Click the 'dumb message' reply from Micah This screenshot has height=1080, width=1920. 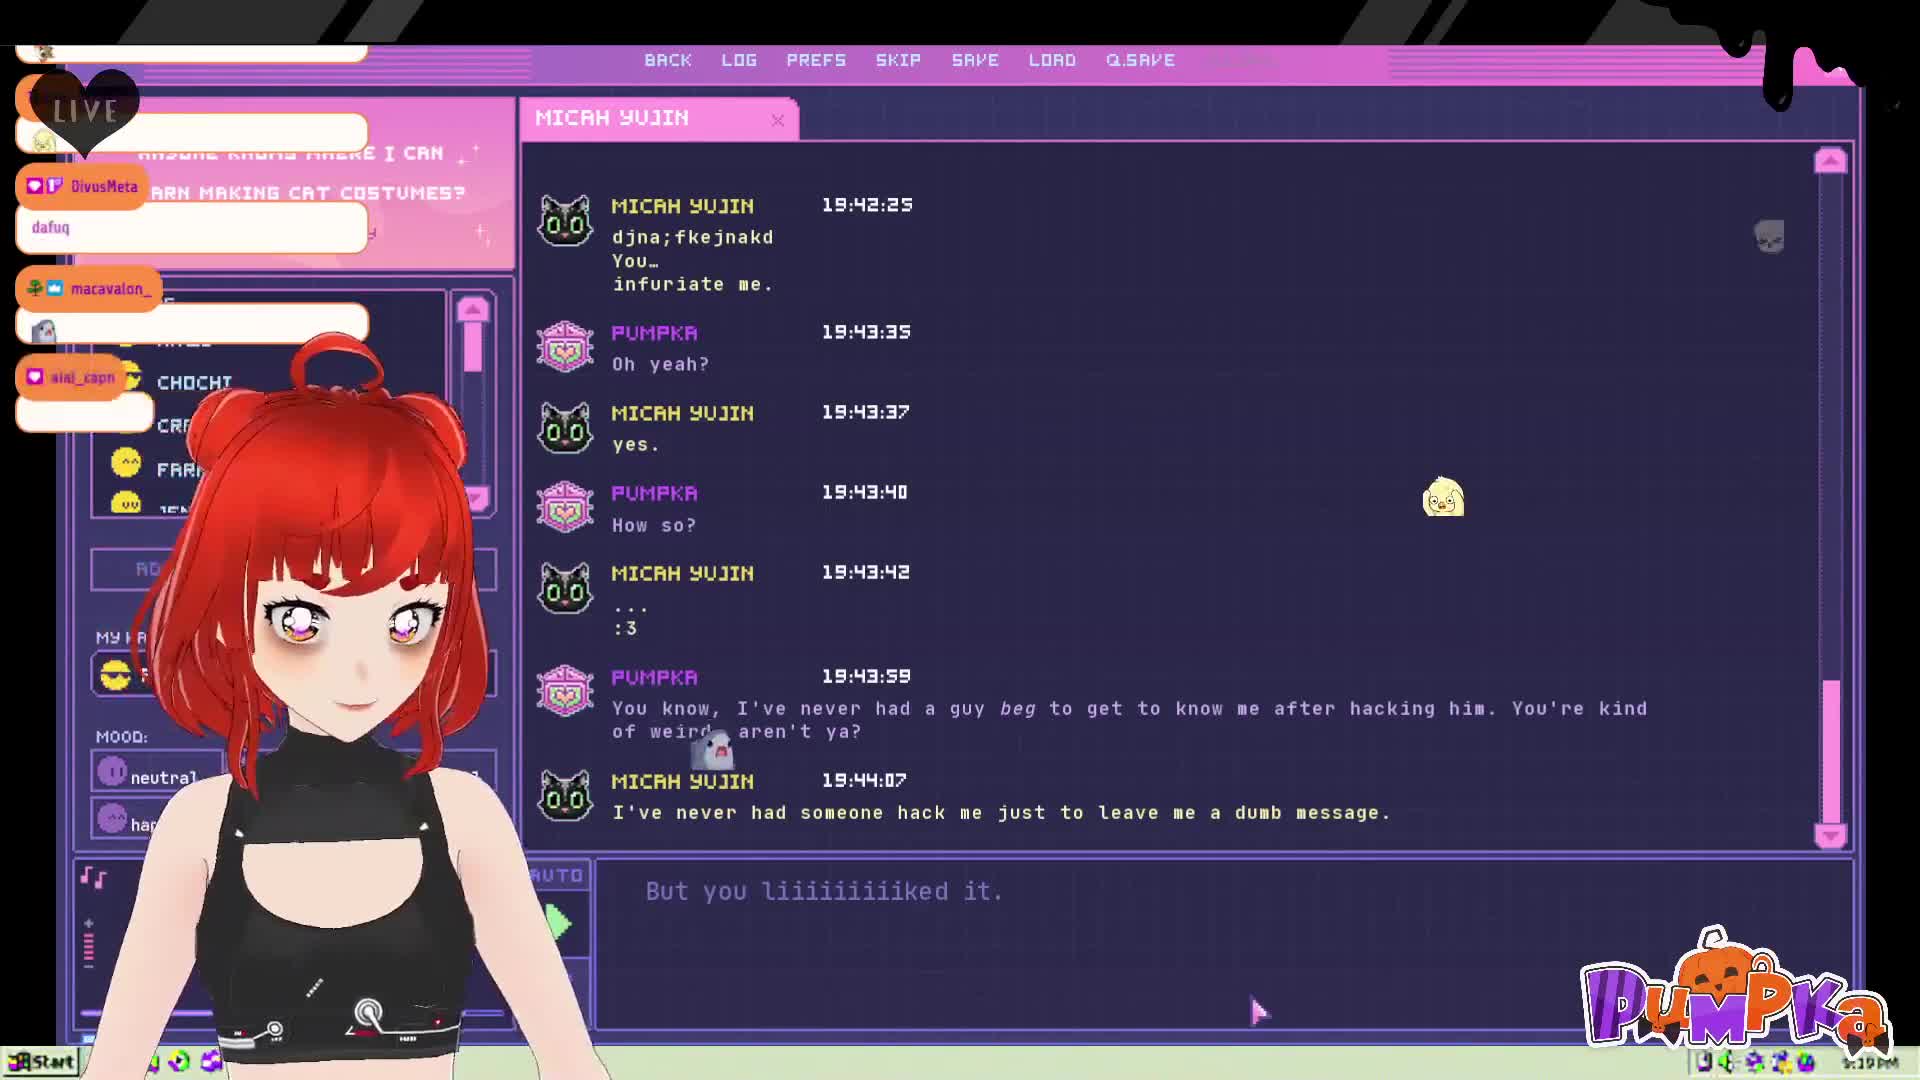coord(1001,813)
